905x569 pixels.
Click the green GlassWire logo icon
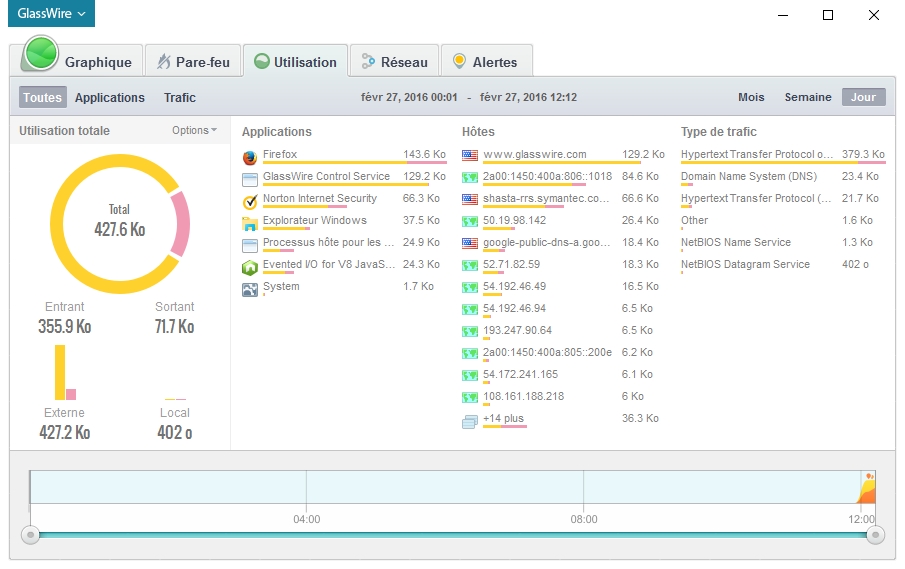coord(40,54)
